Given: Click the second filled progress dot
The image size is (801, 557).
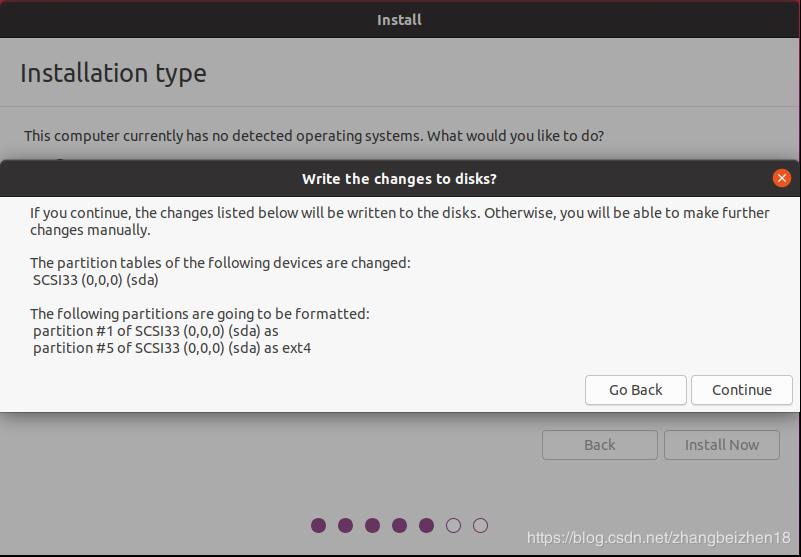Looking at the screenshot, I should click(x=346, y=525).
